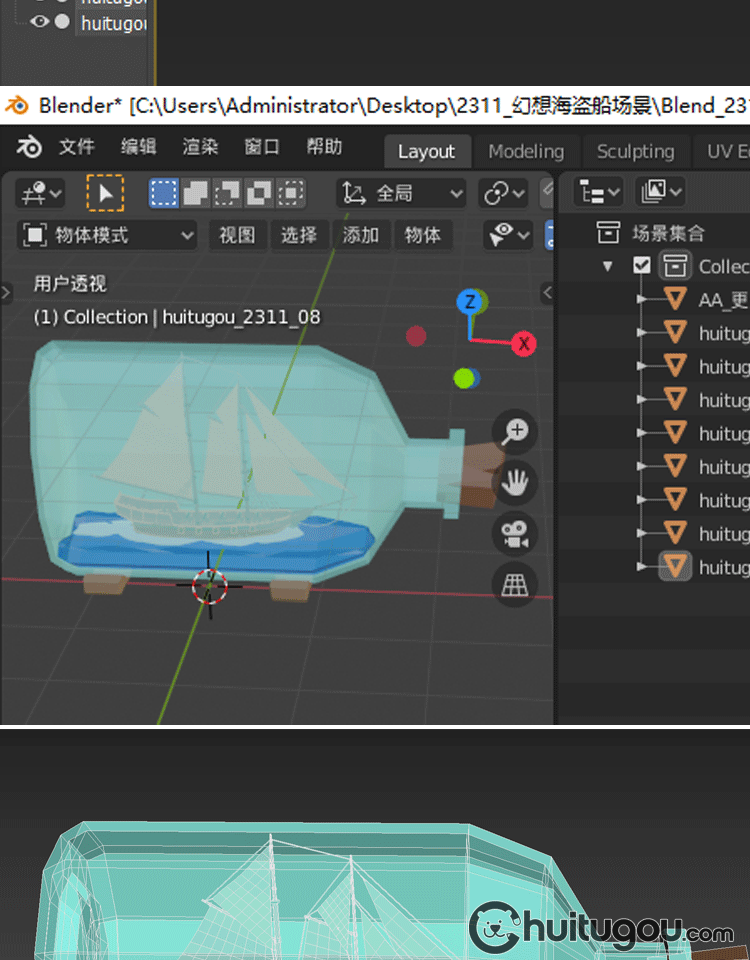Open the 3D viewport editor type dropdown

40,193
